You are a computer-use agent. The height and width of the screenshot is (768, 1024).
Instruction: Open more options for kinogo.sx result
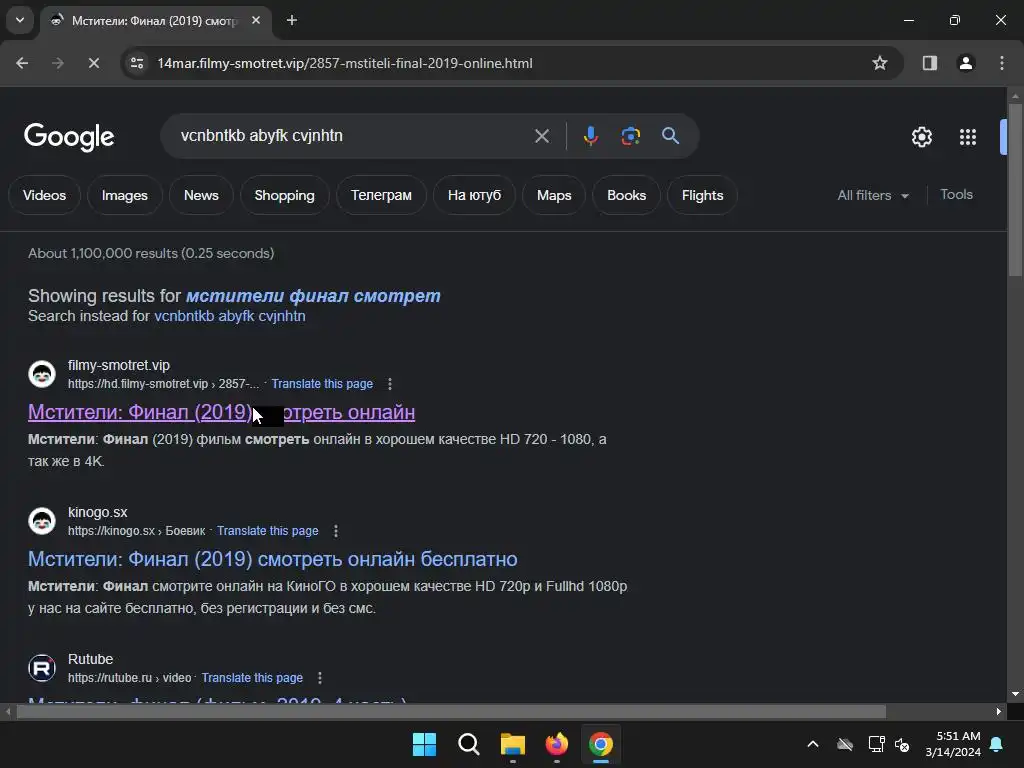click(336, 531)
